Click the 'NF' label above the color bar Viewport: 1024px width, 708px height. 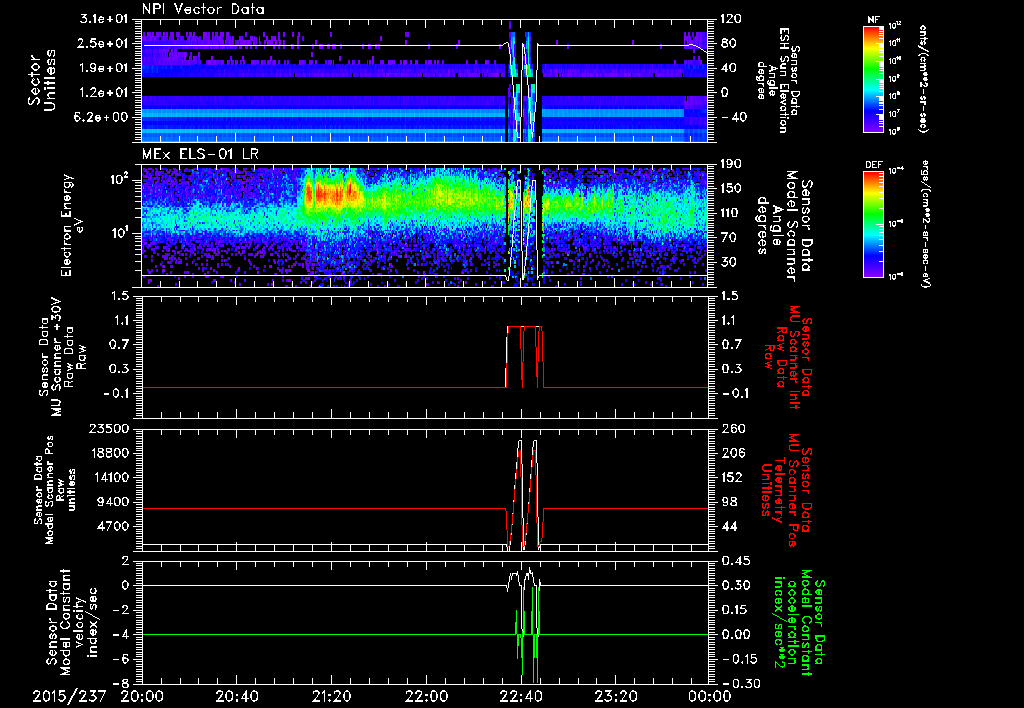coord(874,20)
